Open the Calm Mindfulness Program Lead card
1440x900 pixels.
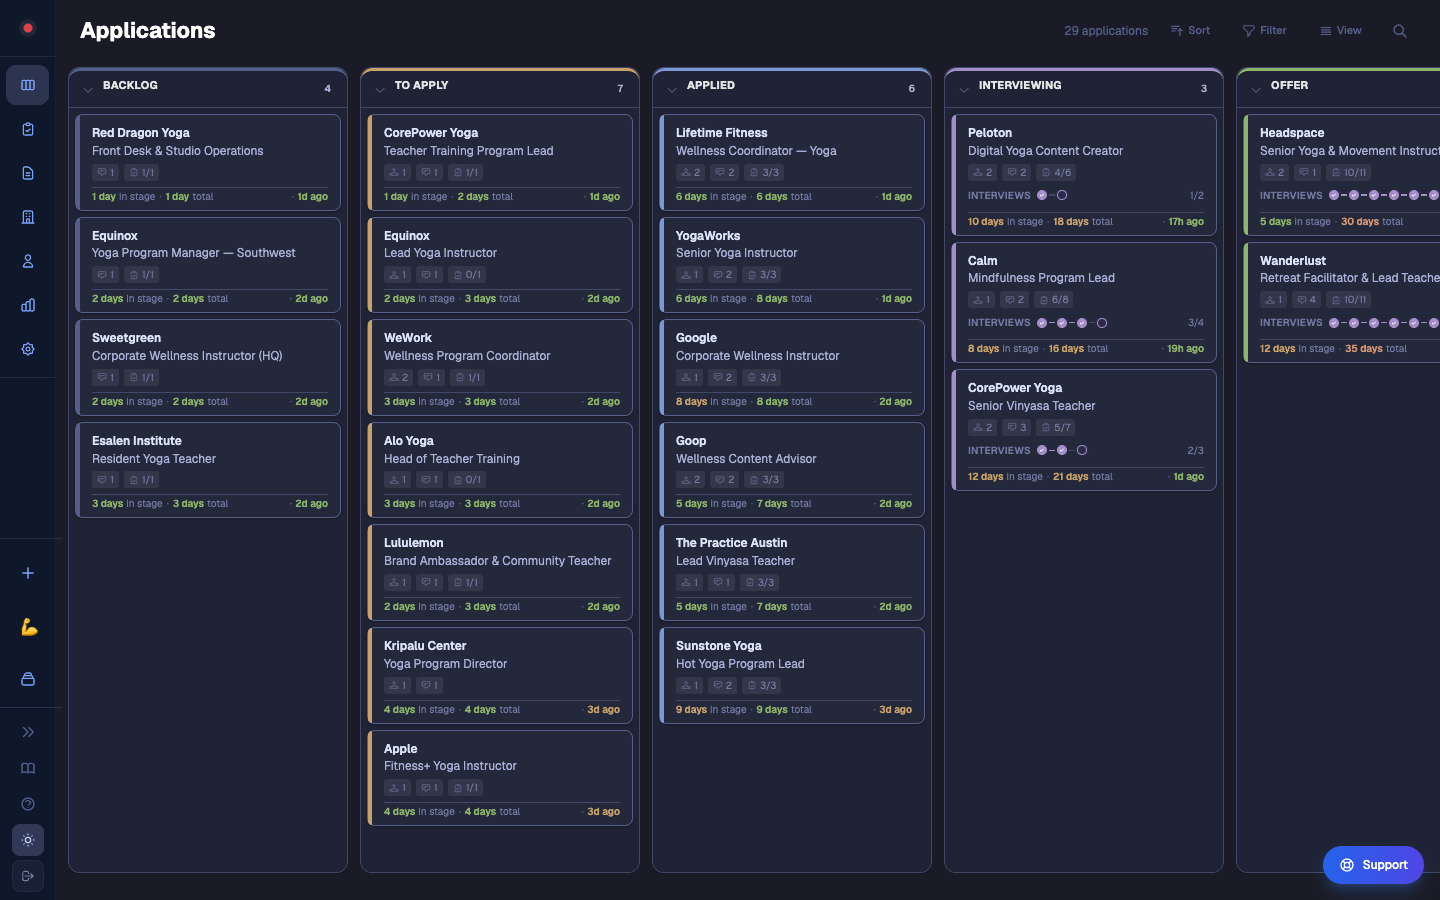click(1084, 302)
